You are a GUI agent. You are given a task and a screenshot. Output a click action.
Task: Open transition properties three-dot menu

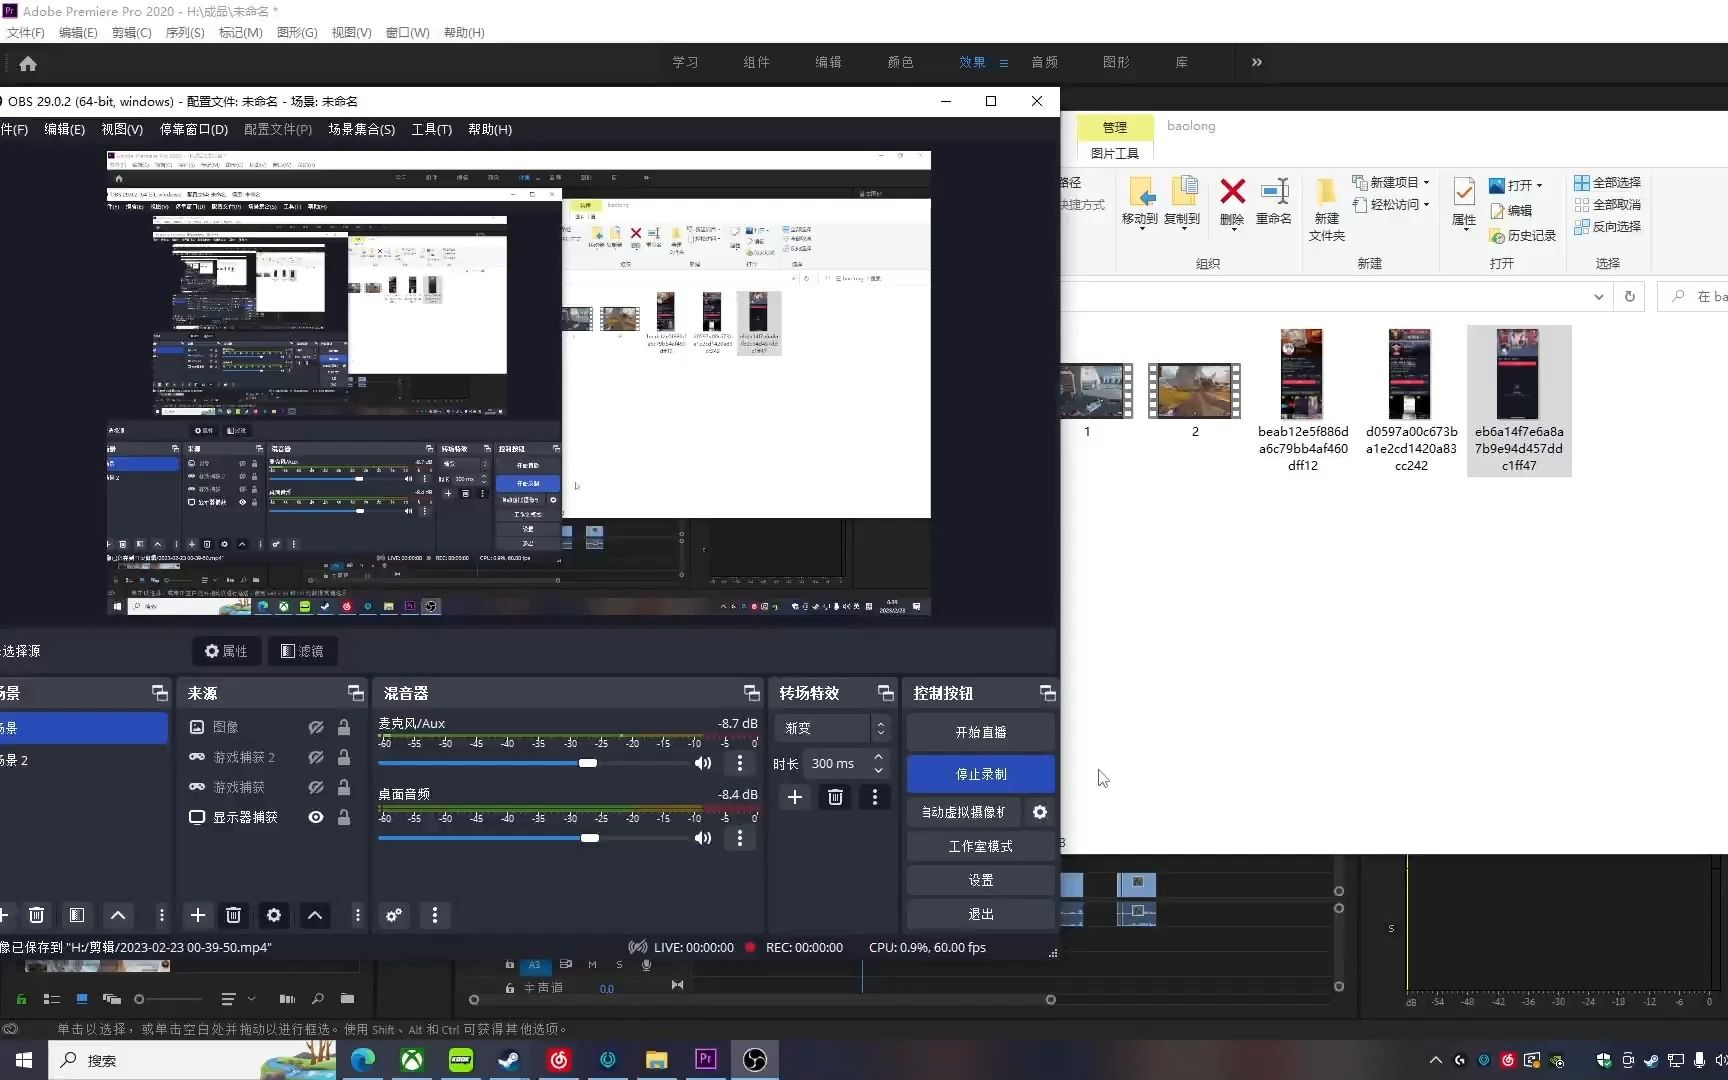point(875,797)
